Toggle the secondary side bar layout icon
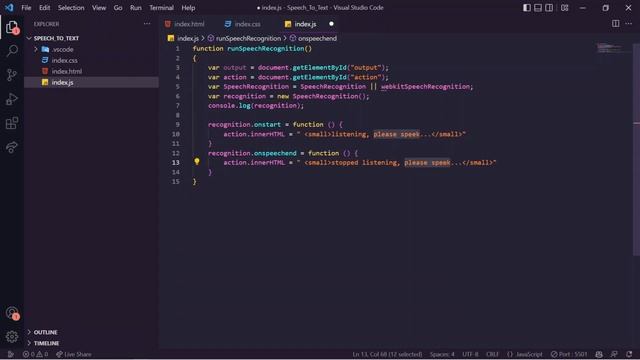Screen dimensions: 640x360 coord(549,8)
